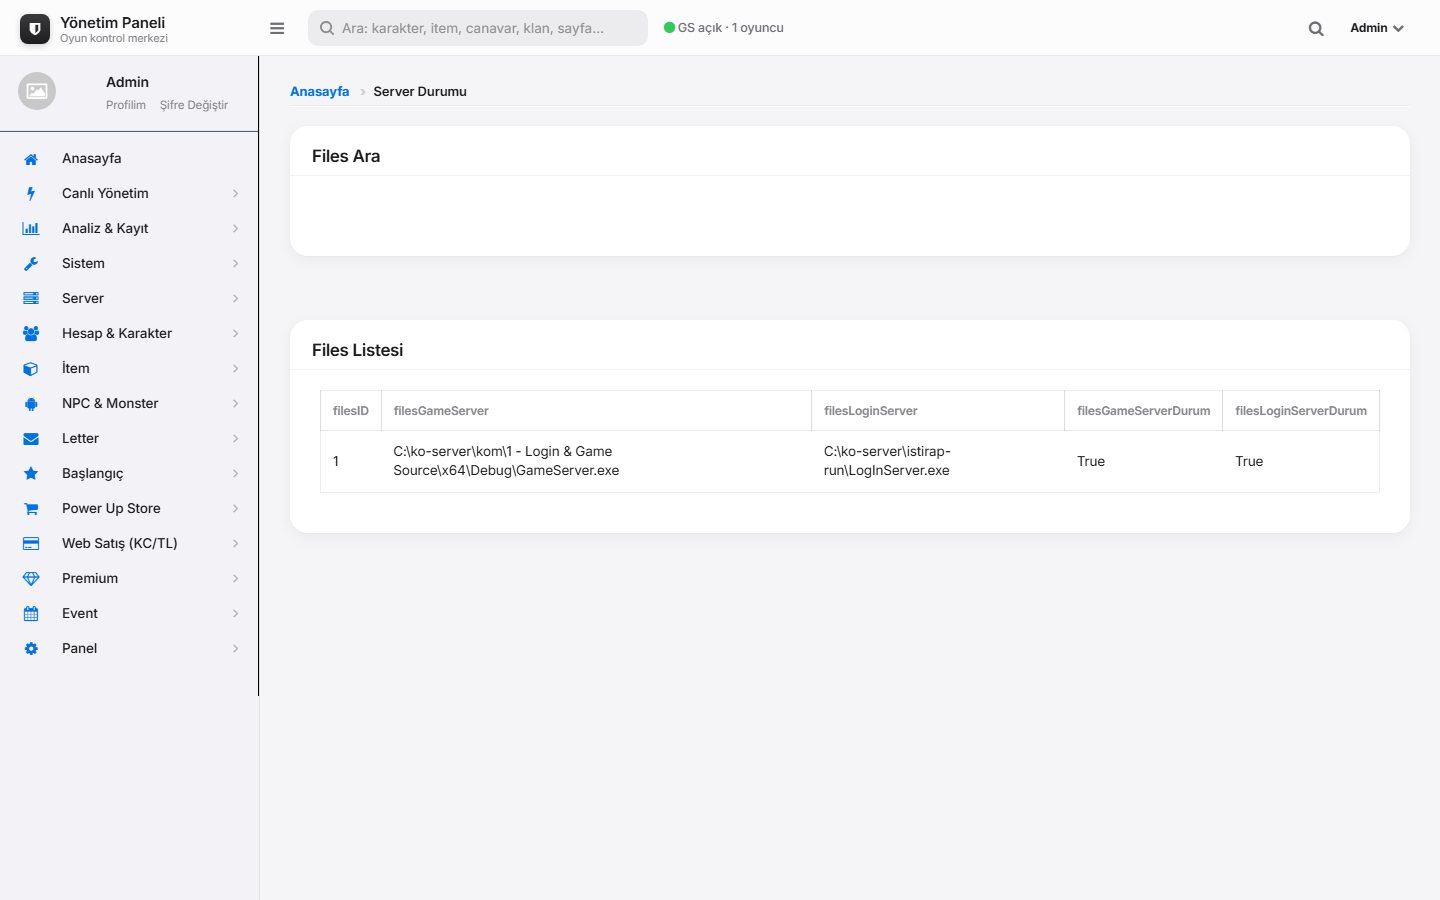This screenshot has height=900, width=1440.
Task: Click the Analiz & Kayıt bar chart icon
Action: (31, 229)
